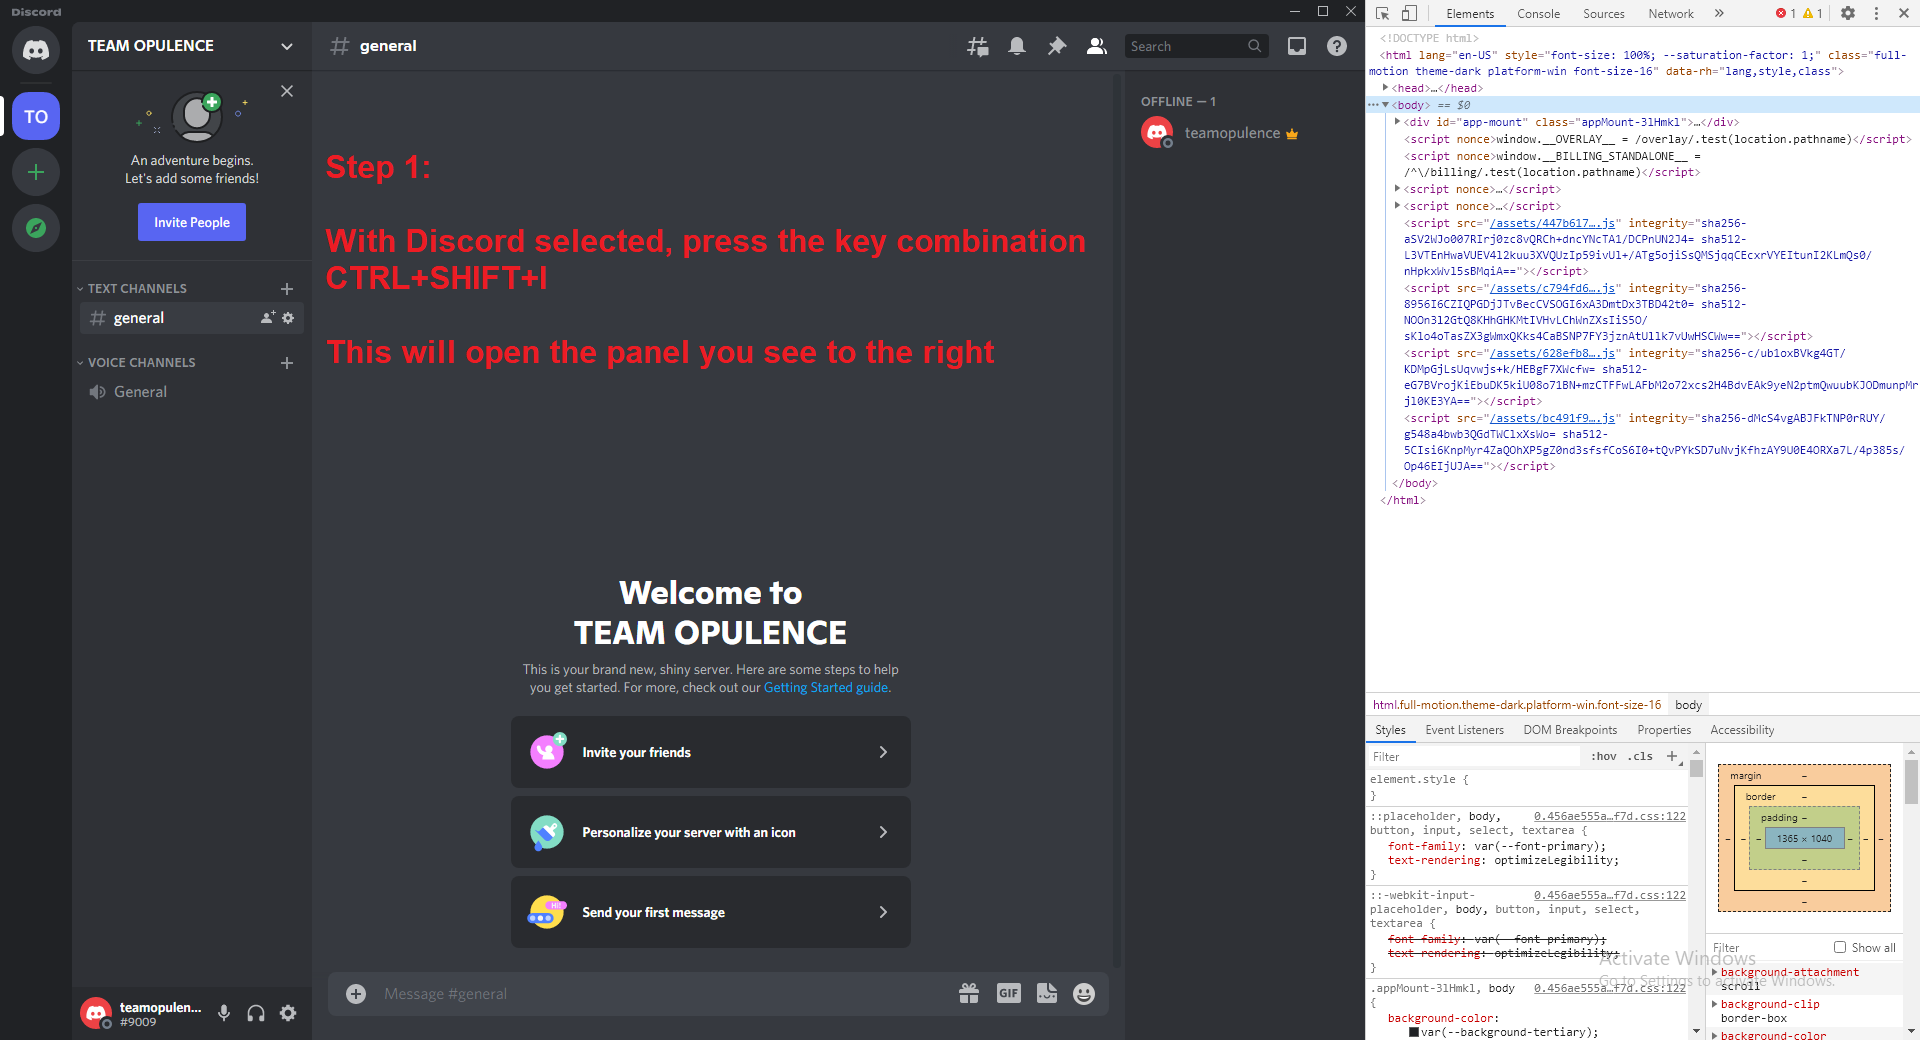Click new style rule plus icon
Screen dimensions: 1920x1040
pyautogui.click(x=1672, y=756)
